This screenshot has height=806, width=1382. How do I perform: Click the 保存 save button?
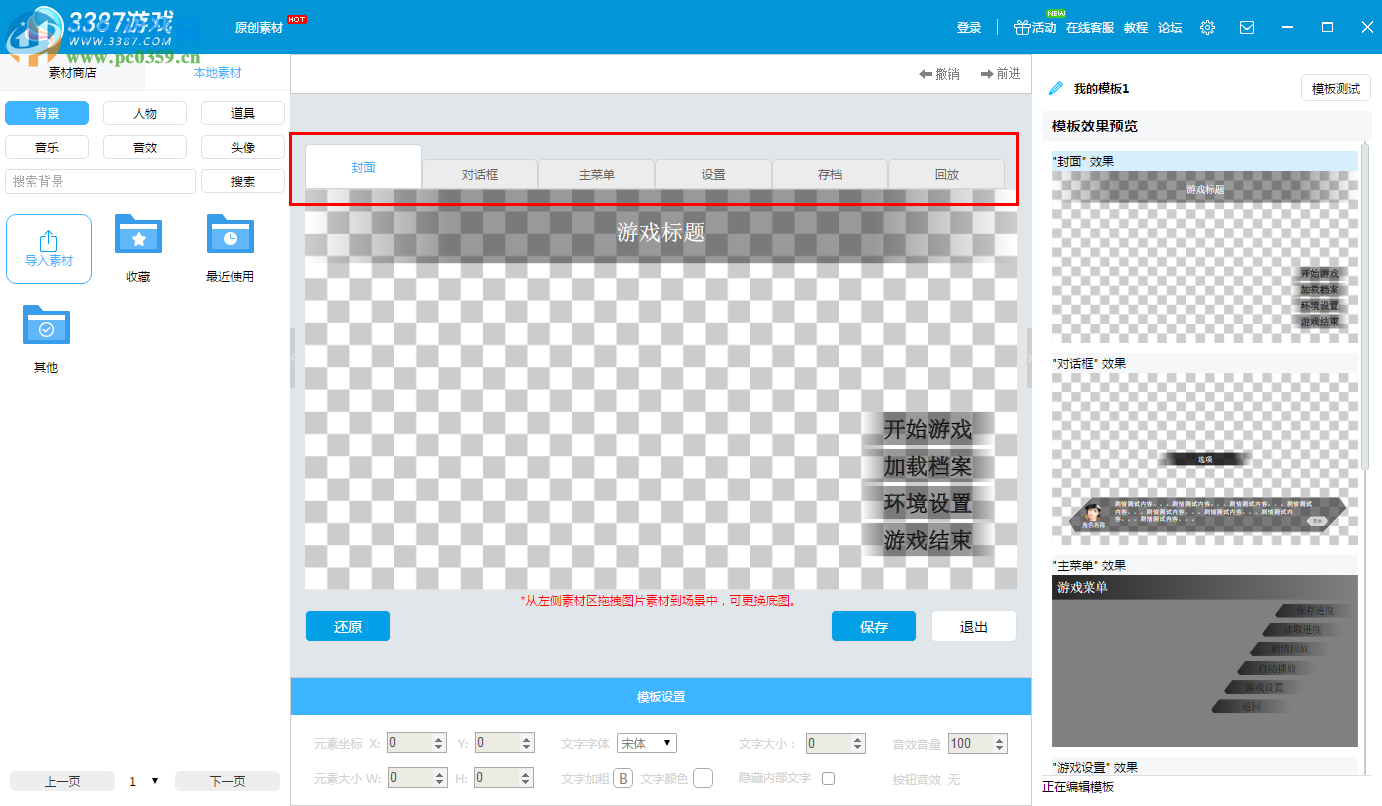tap(873, 626)
